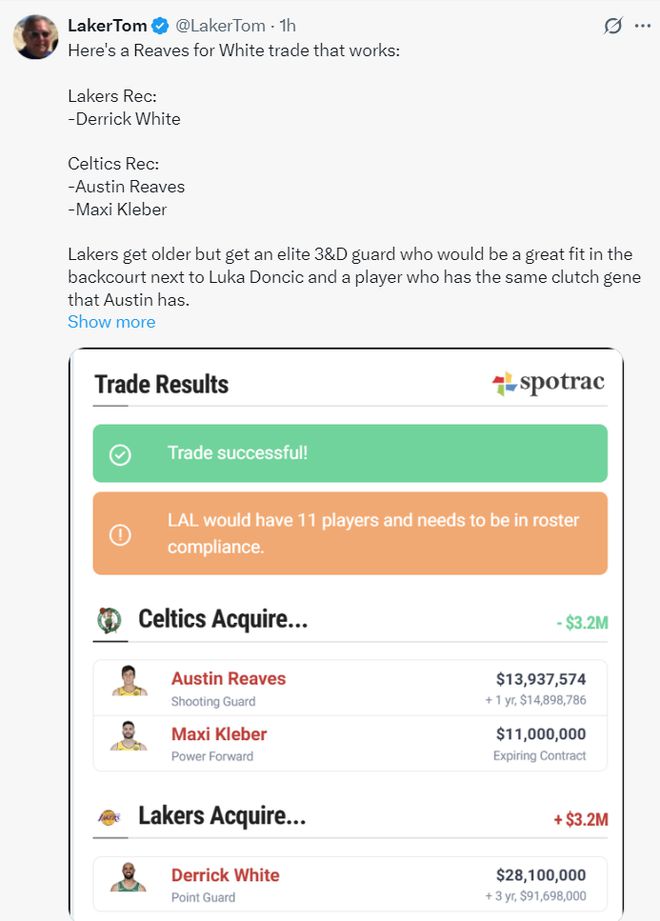Click the blue verified badge icon
Screen dimensions: 660x921
[159, 26]
